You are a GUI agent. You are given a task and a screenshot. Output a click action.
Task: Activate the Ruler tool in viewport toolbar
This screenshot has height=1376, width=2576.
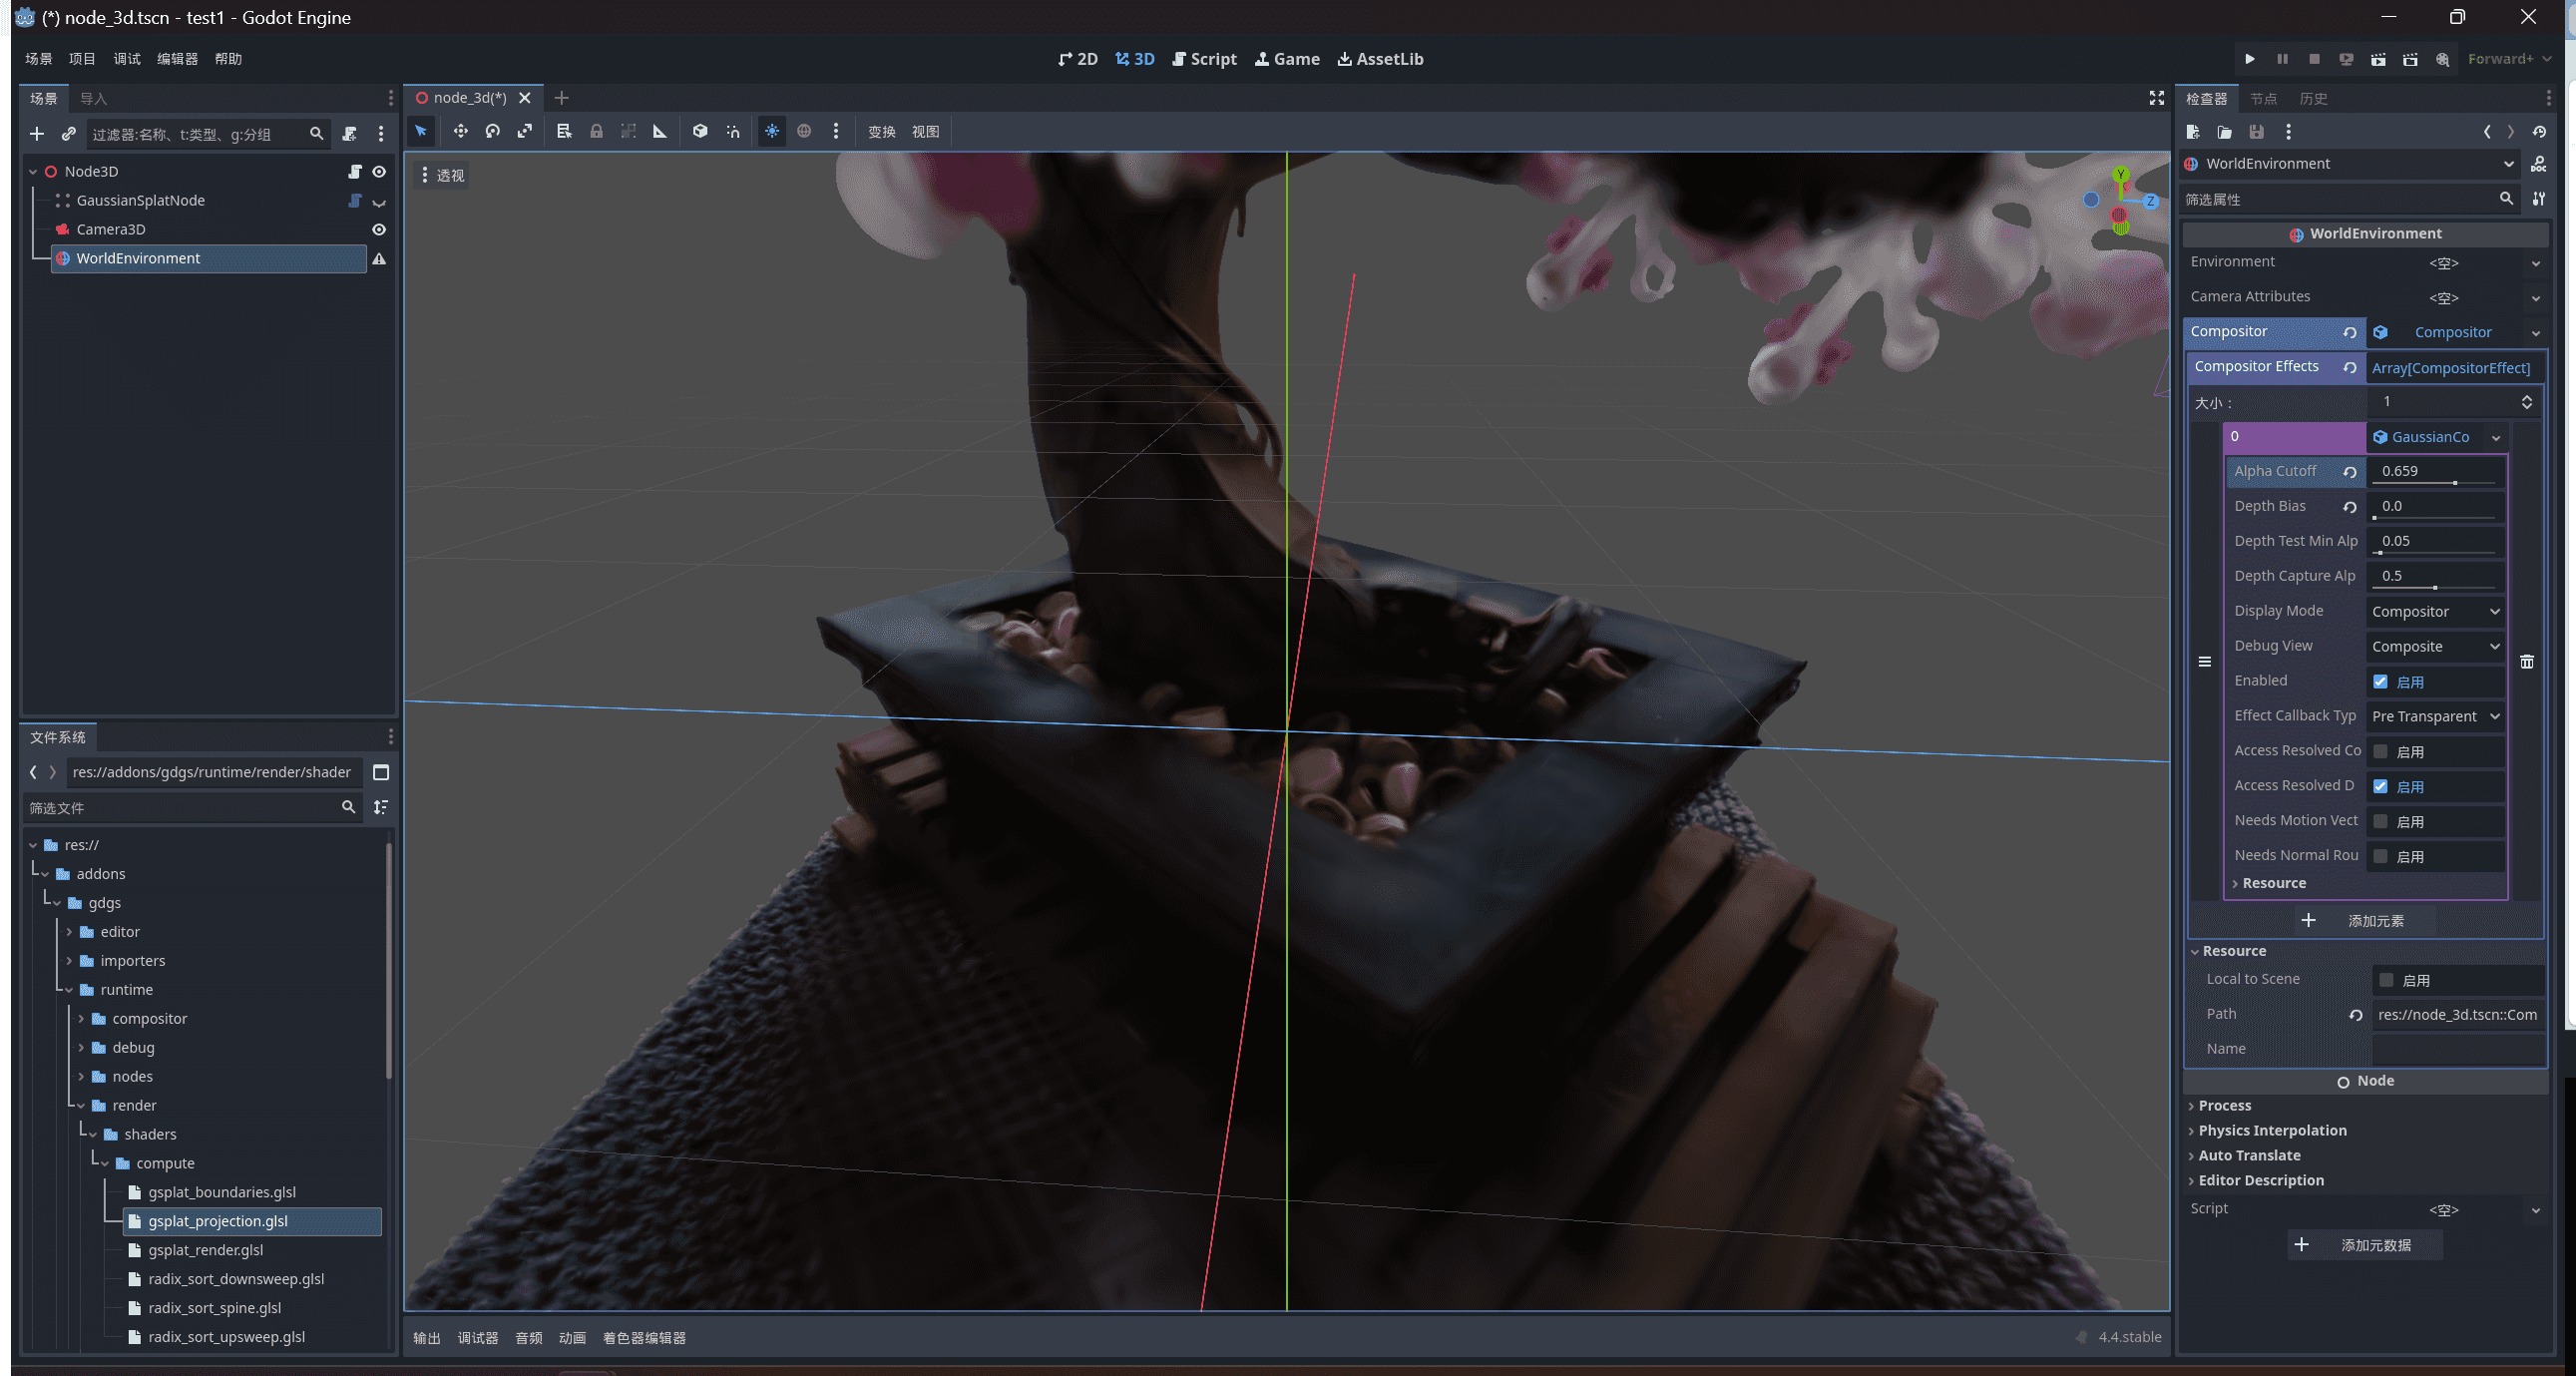tap(659, 131)
